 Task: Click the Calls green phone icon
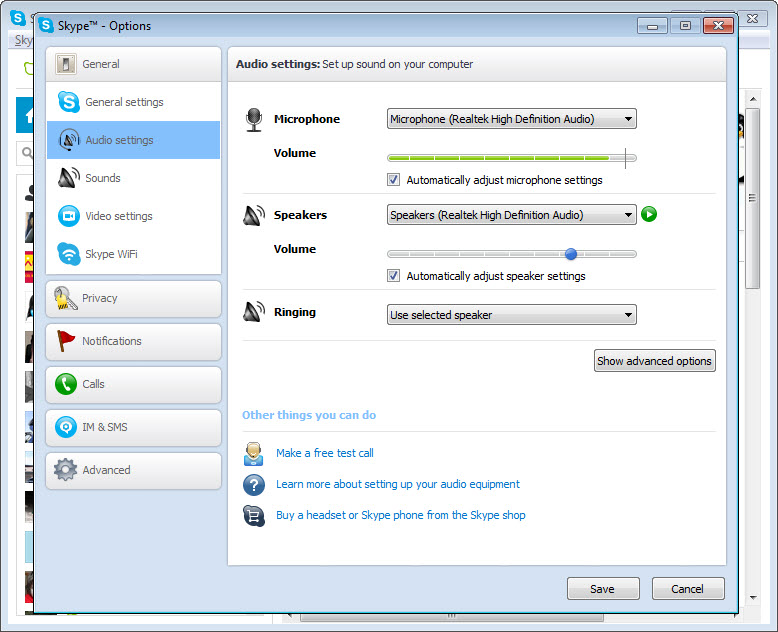65,384
